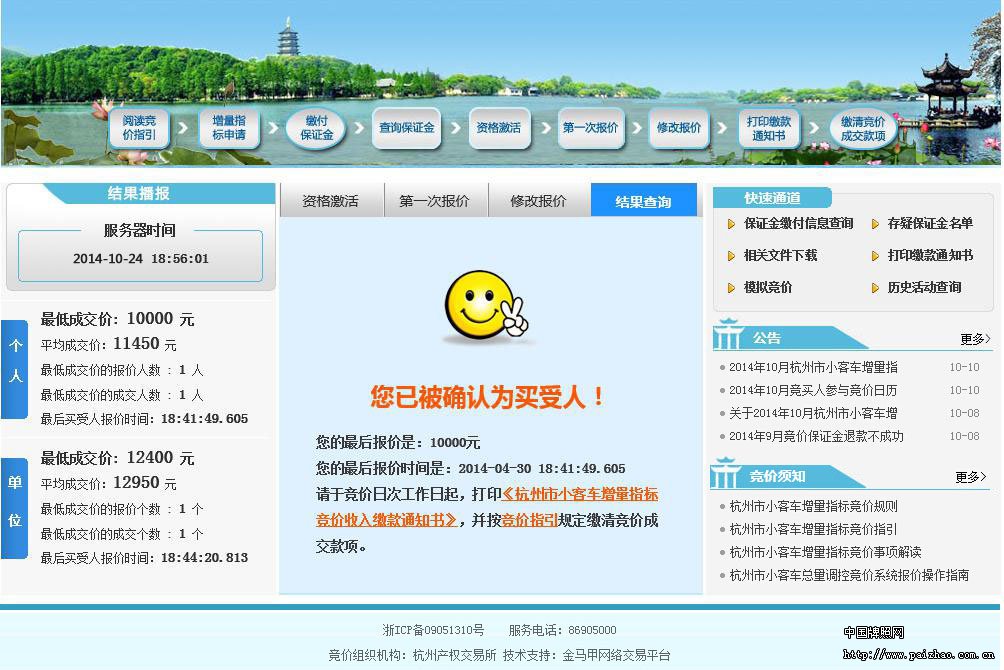Click the 缴清竞价成交款项 step button

pyautogui.click(x=862, y=128)
